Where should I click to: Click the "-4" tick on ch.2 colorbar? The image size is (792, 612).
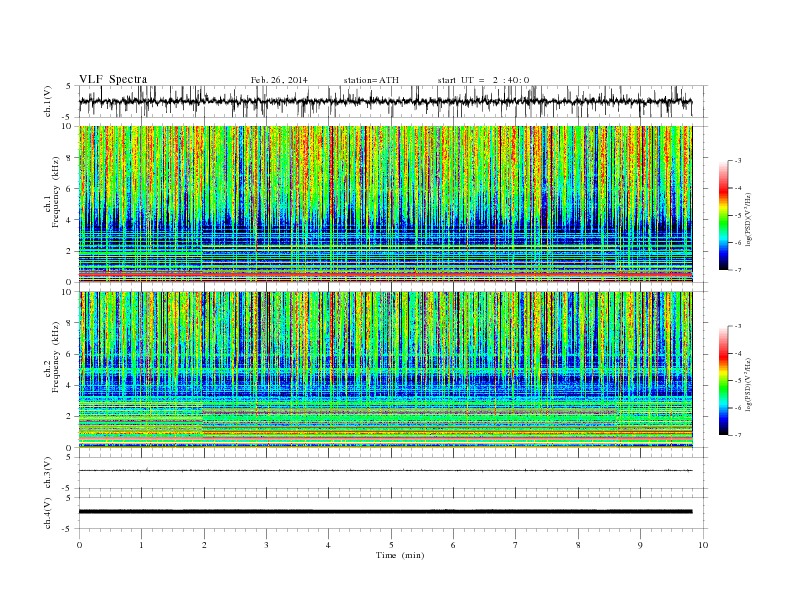coord(738,353)
